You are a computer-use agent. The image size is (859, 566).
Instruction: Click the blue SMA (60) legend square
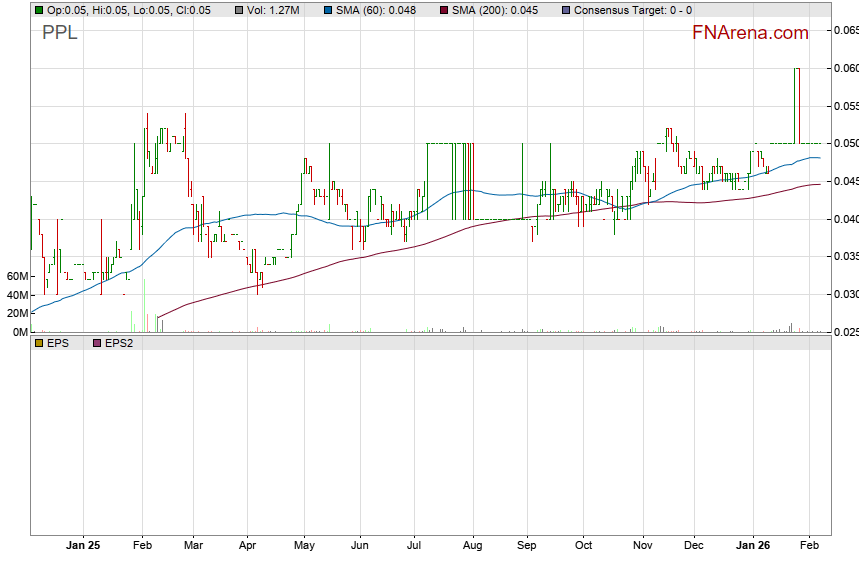tap(327, 10)
